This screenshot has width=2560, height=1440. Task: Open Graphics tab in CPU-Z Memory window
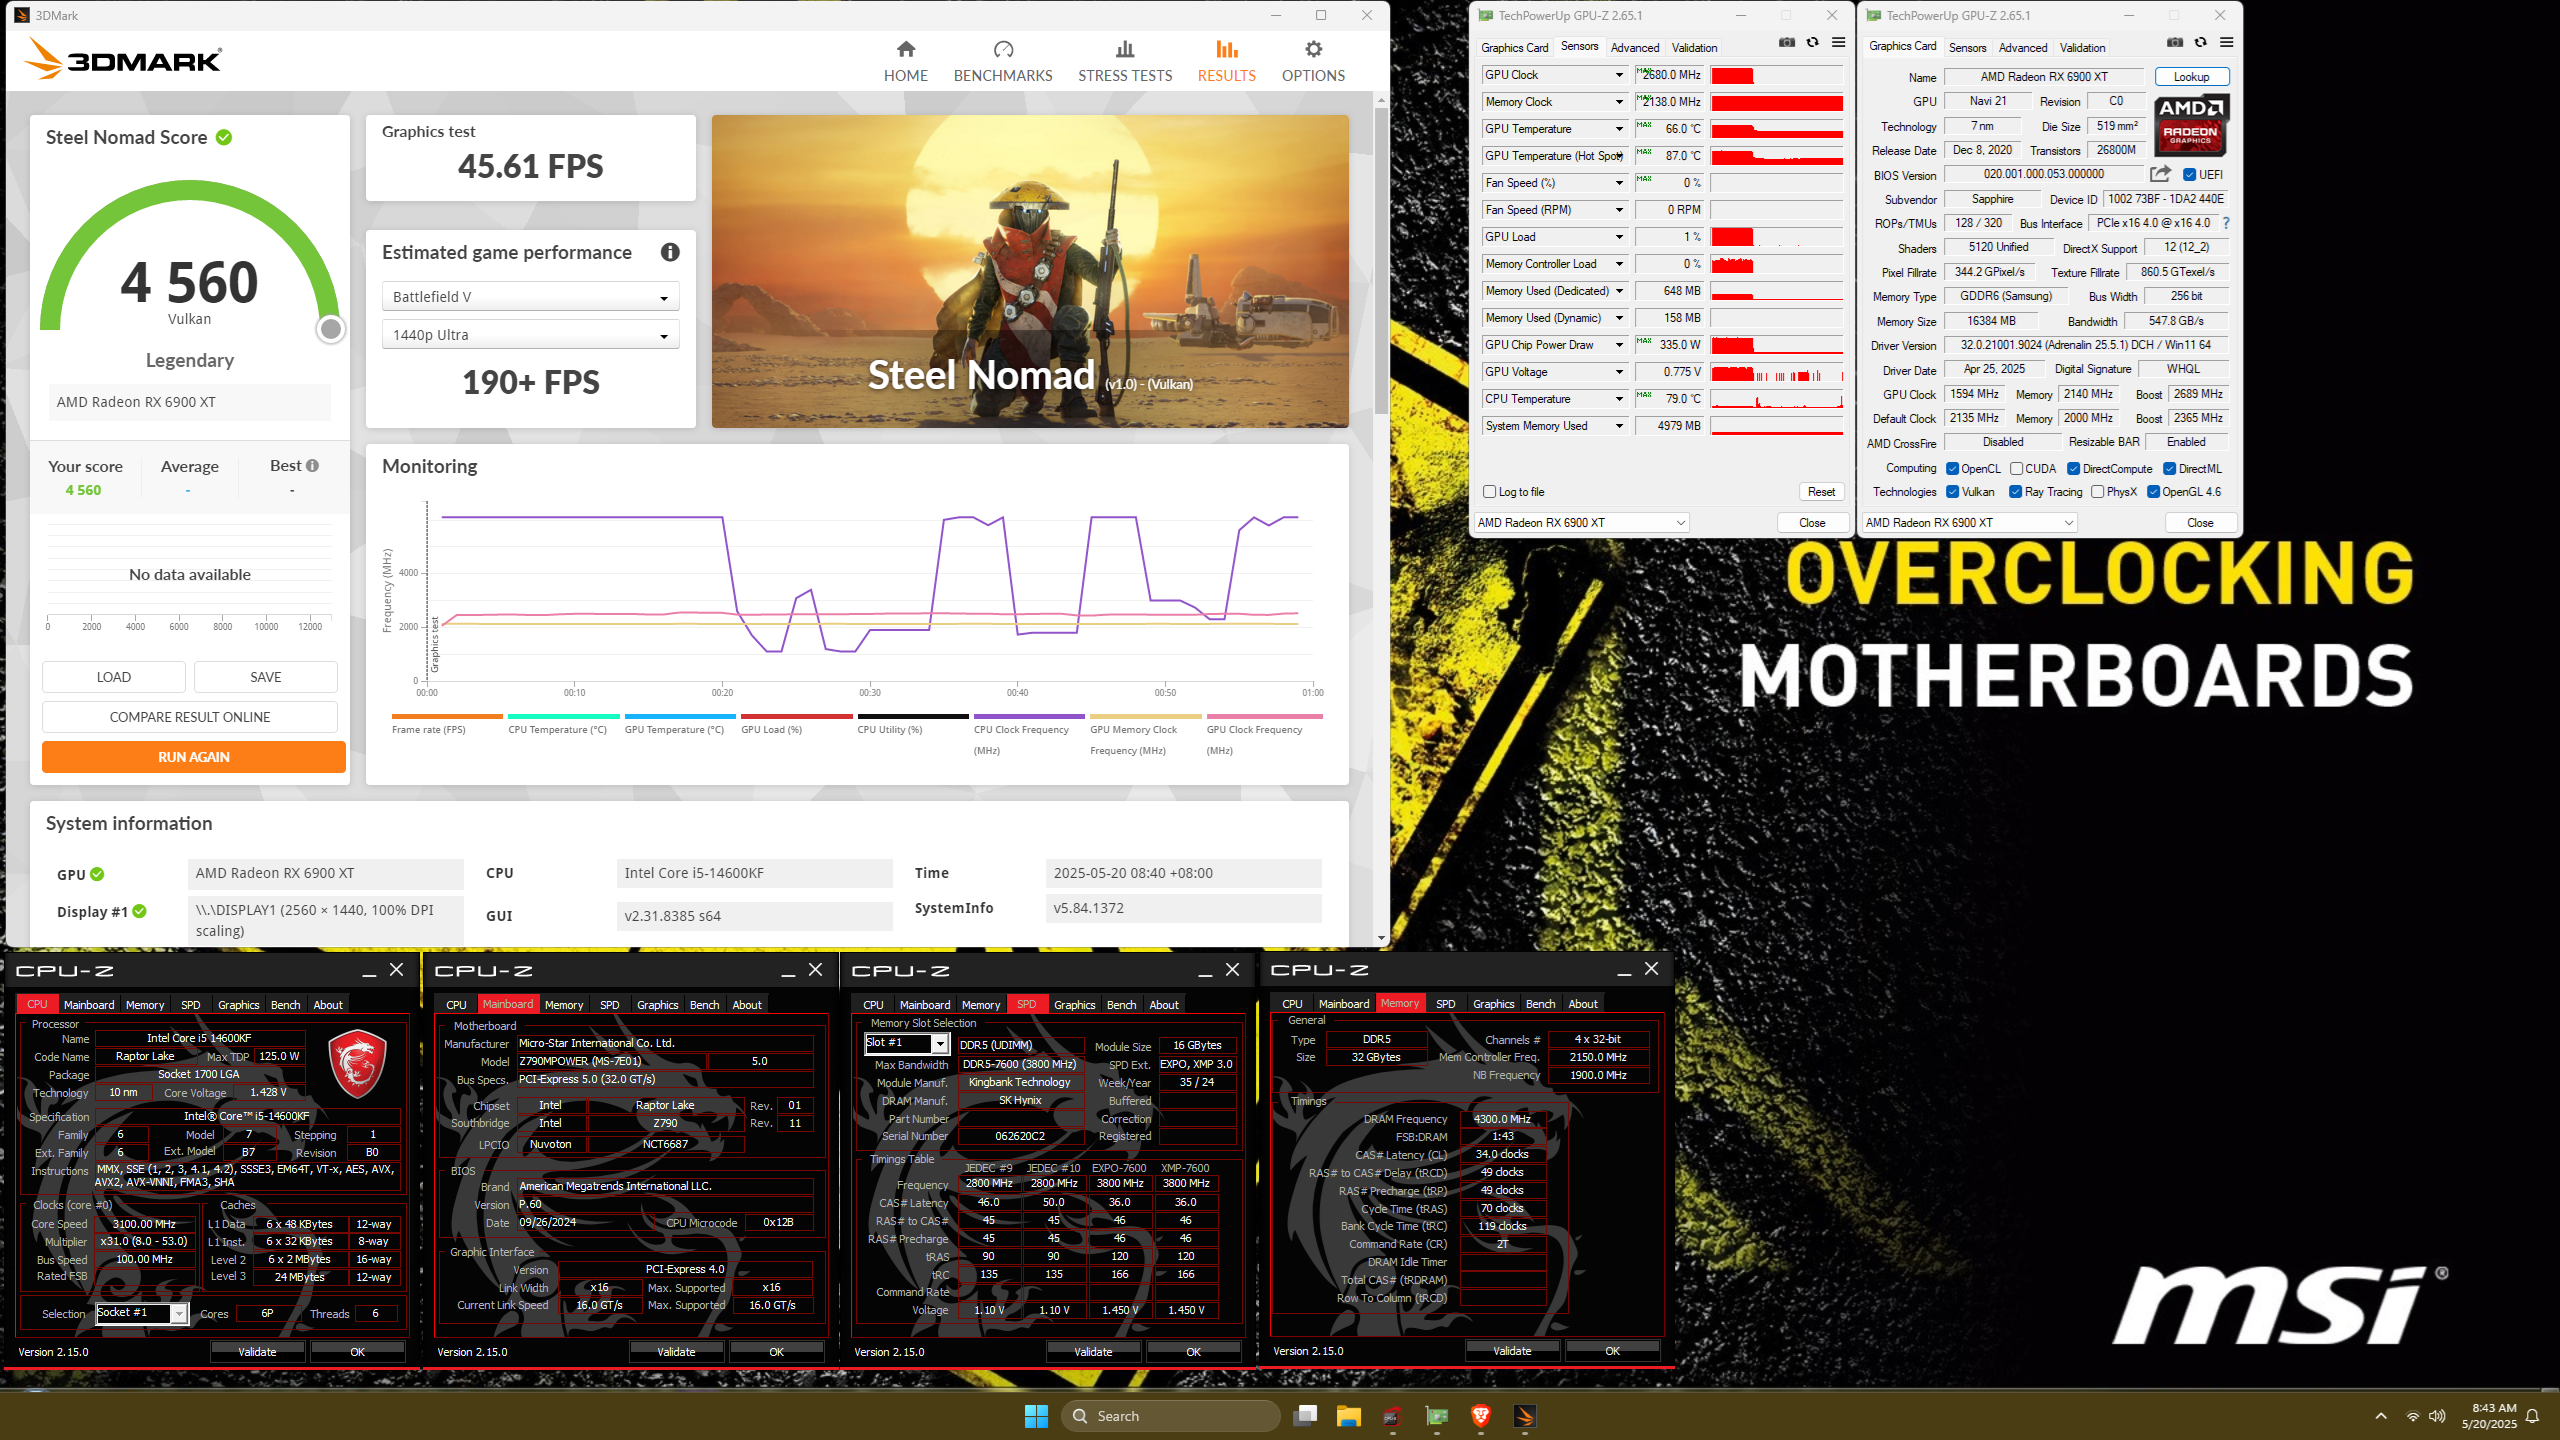(x=1494, y=1004)
